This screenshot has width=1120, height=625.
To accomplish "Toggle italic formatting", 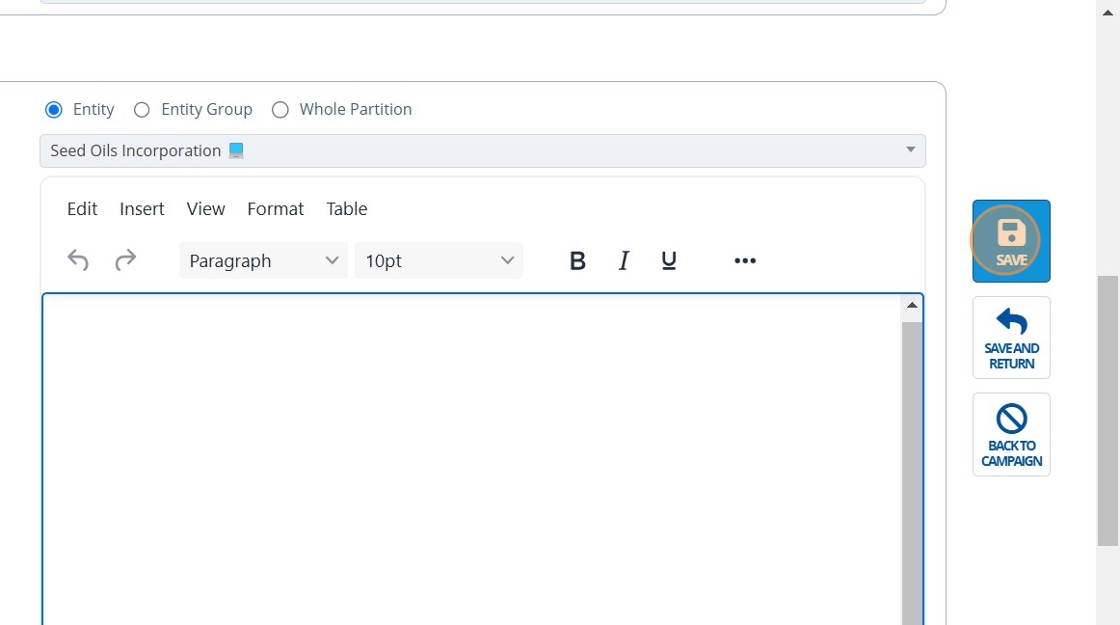I will click(624, 261).
